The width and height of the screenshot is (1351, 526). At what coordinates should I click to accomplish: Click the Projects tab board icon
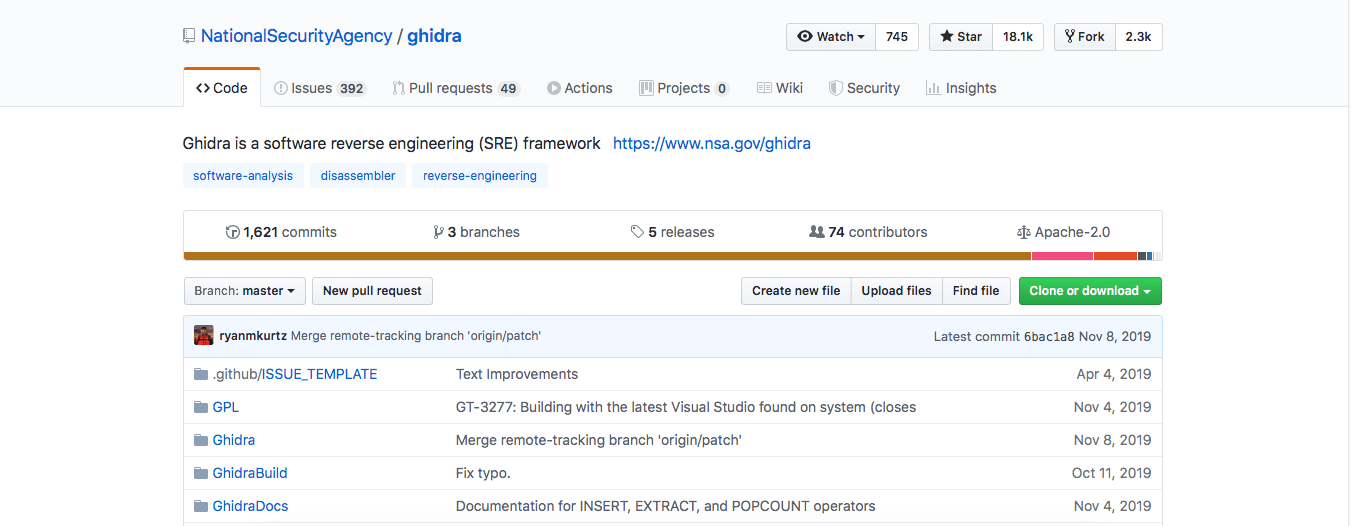click(x=647, y=88)
